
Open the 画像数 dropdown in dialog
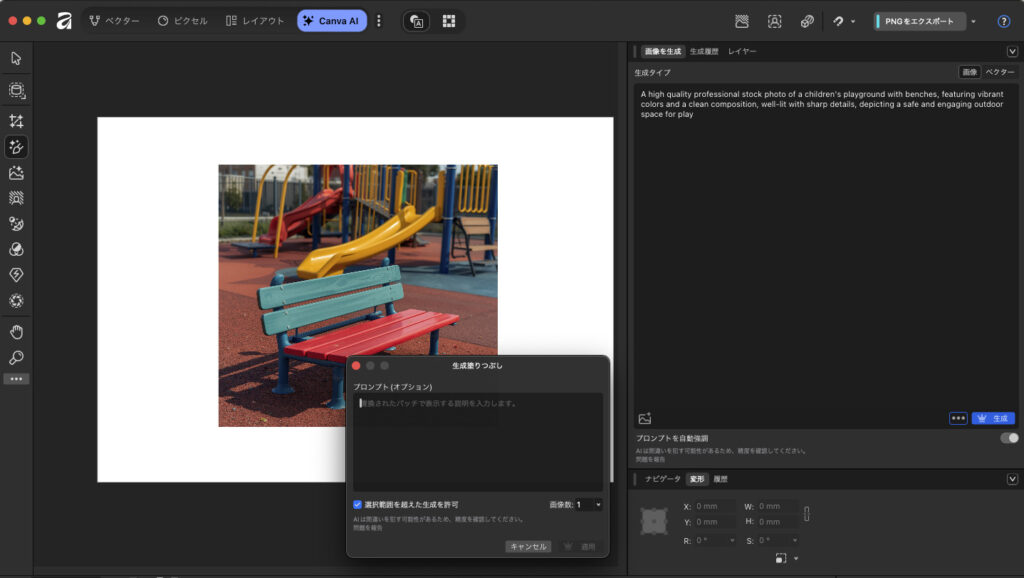tap(589, 505)
